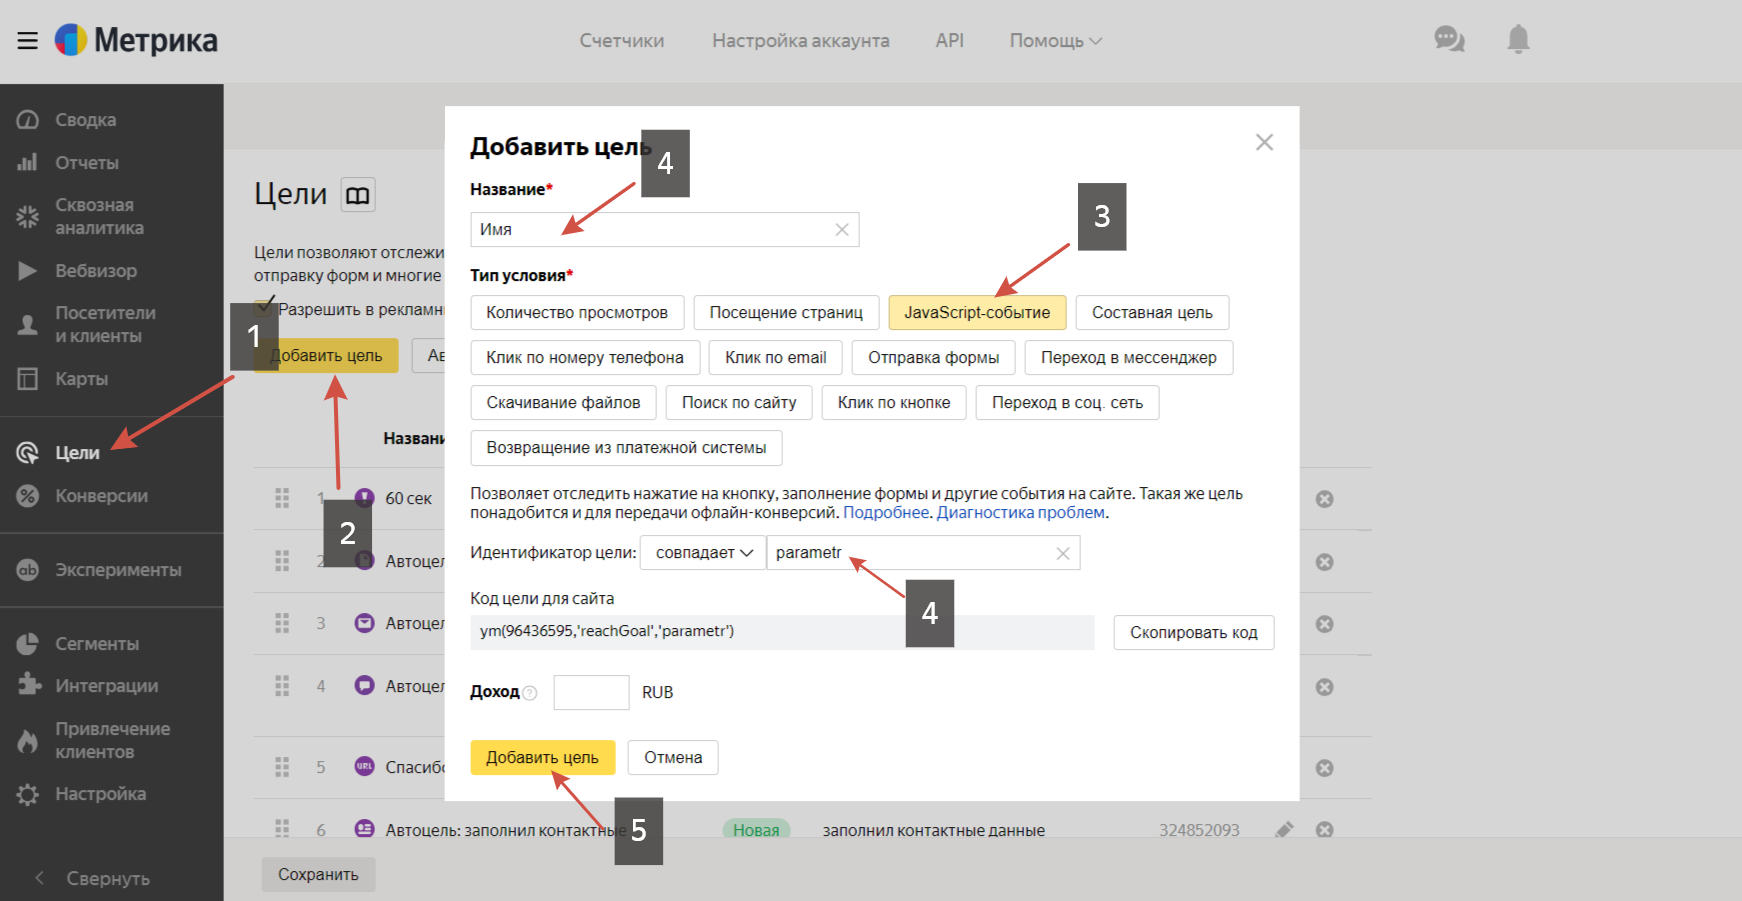Expand the Помощь dropdown menu
This screenshot has width=1742, height=901.
point(1055,40)
